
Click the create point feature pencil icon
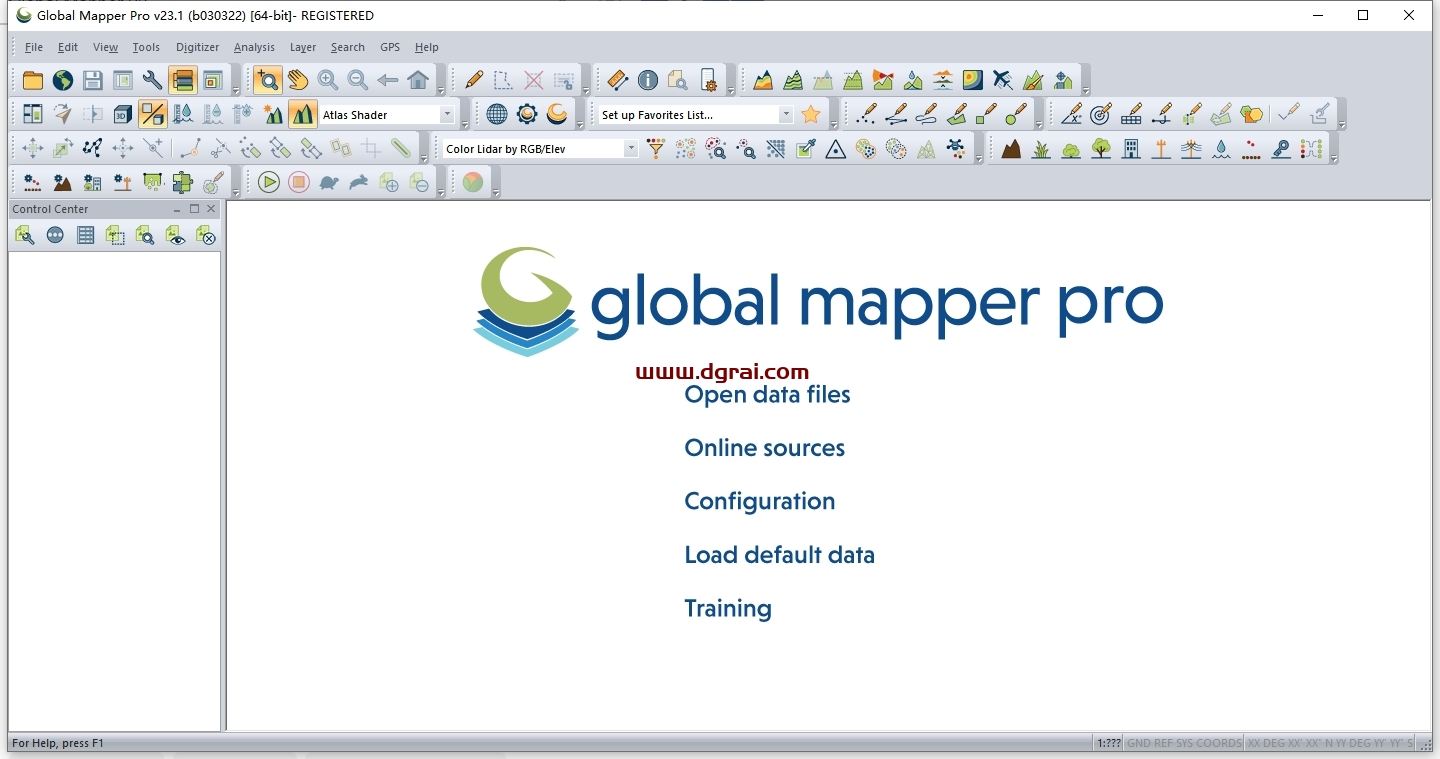click(867, 114)
